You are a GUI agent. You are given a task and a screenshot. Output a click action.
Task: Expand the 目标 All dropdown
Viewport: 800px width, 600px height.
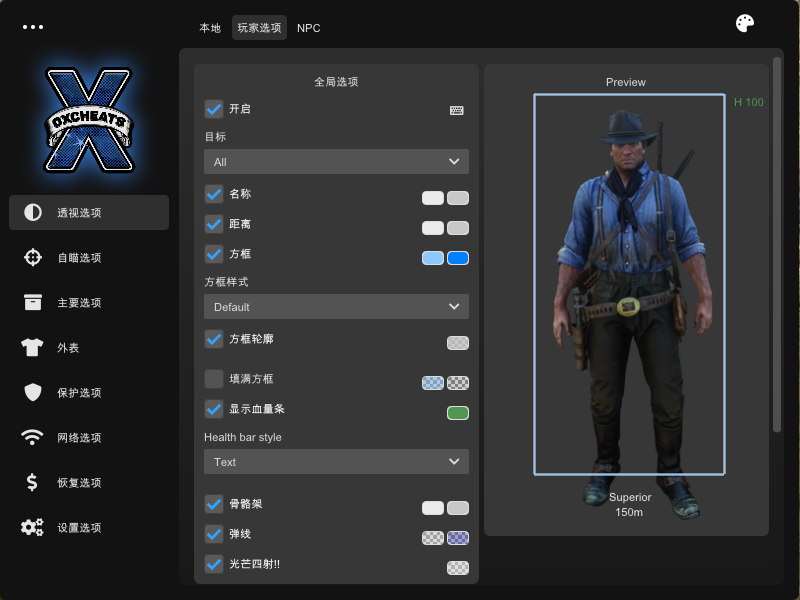(x=336, y=162)
